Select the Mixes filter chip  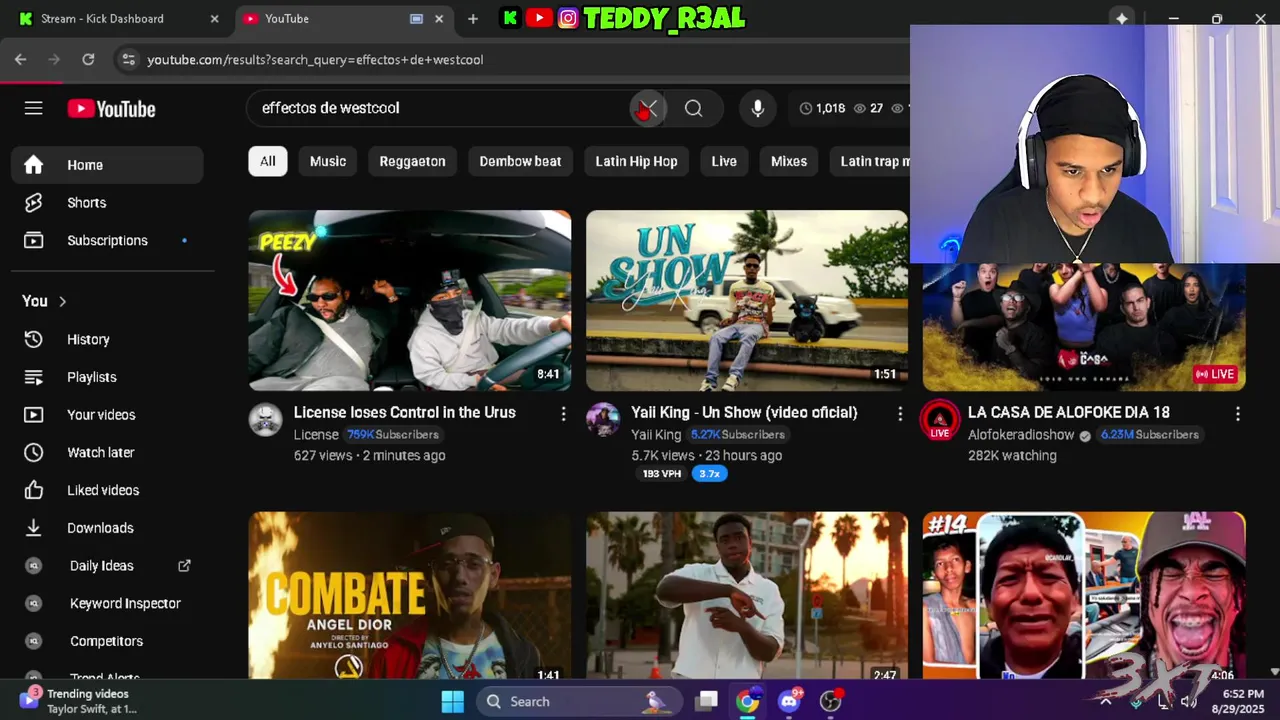(x=789, y=161)
